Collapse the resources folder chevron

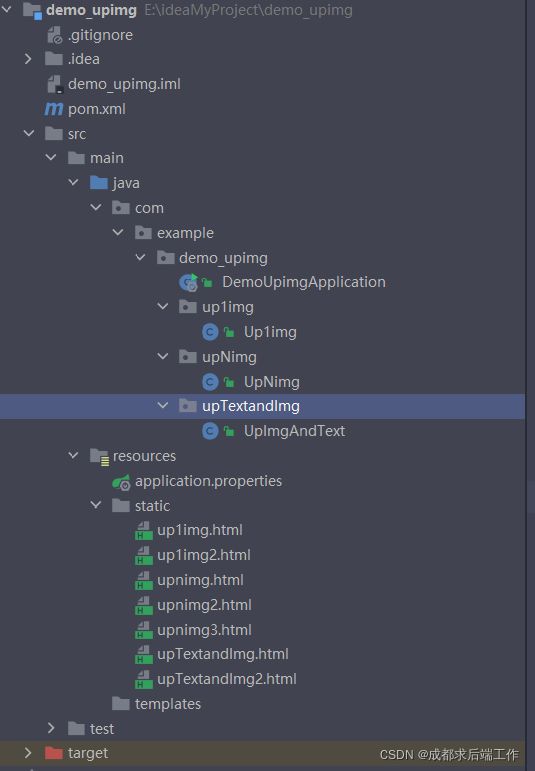point(73,455)
